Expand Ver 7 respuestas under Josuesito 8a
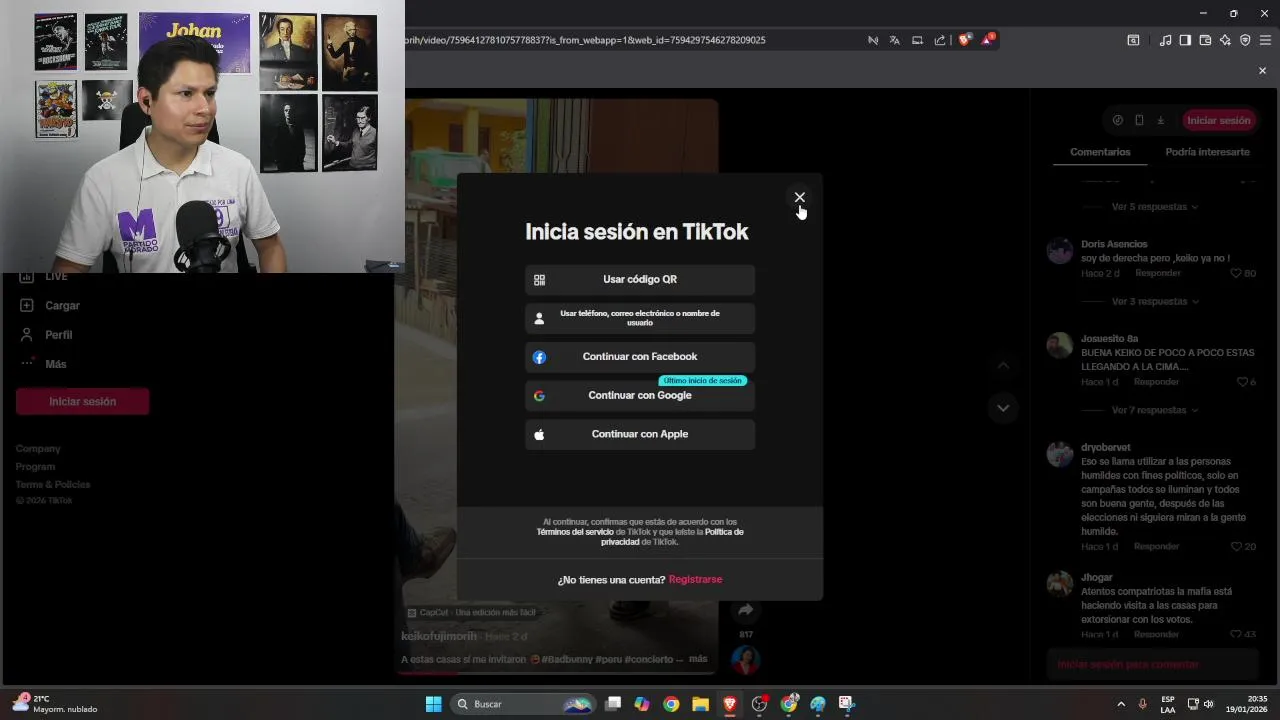The height and width of the screenshot is (720, 1280). point(1154,410)
